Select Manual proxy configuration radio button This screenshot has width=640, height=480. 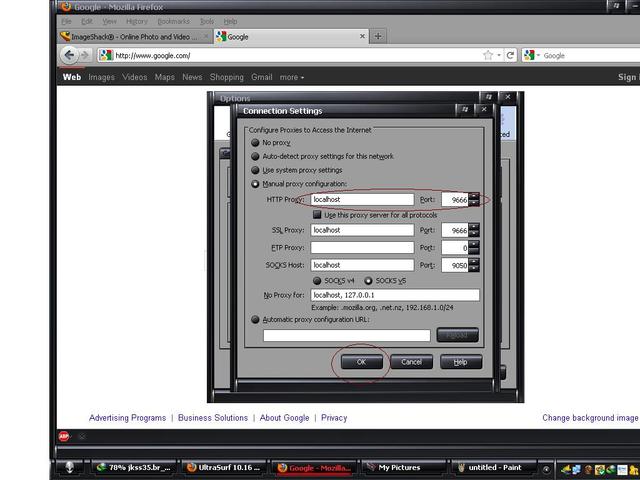coord(255,184)
